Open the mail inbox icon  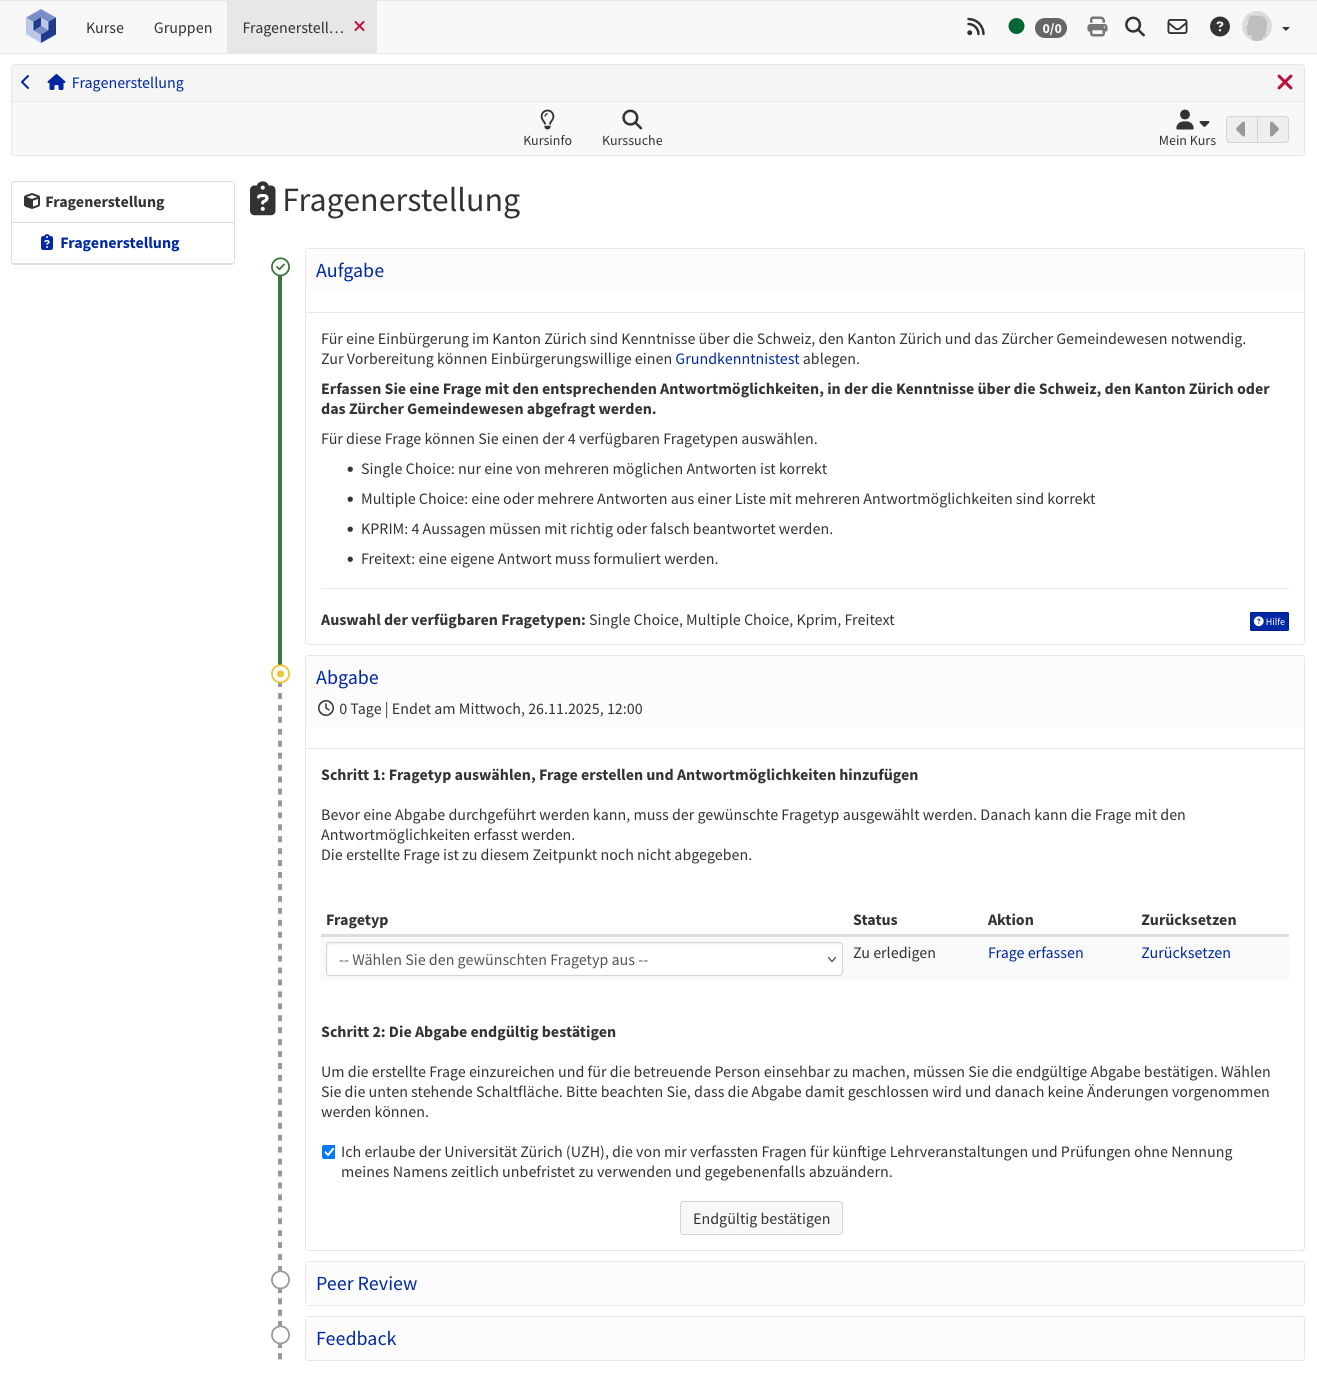pos(1177,27)
